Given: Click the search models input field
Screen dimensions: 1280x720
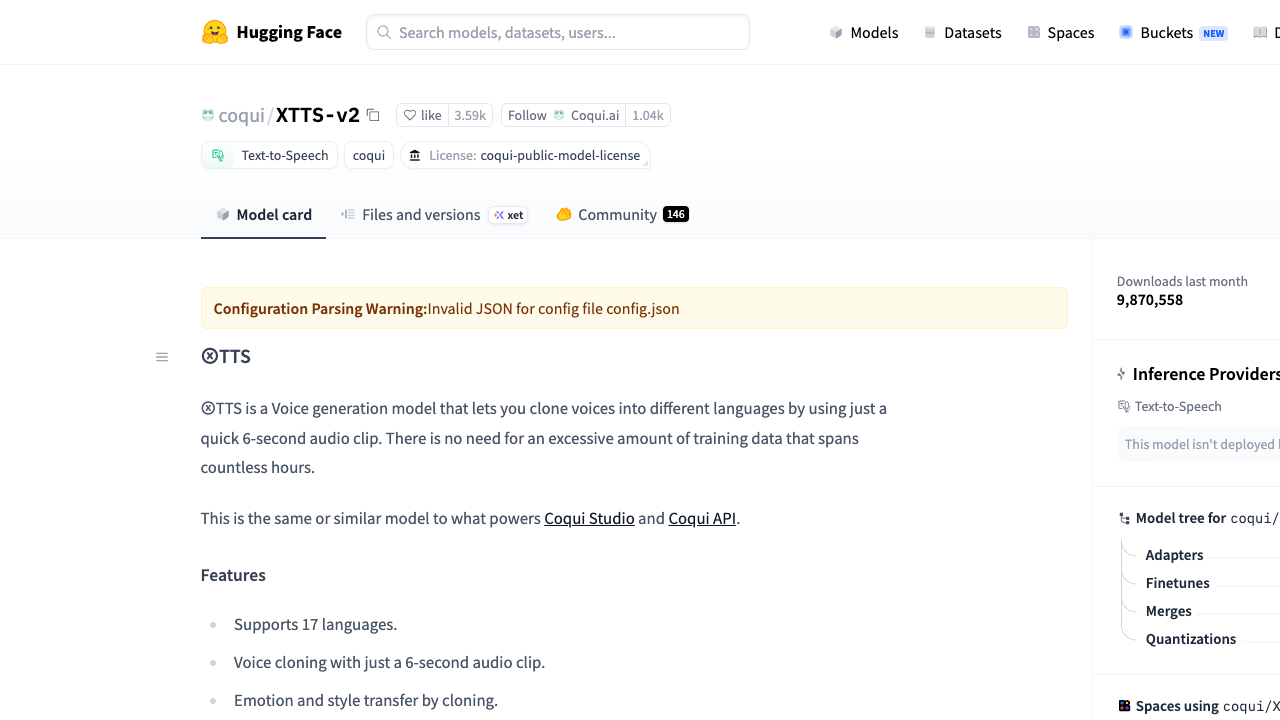Looking at the screenshot, I should (x=558, y=32).
